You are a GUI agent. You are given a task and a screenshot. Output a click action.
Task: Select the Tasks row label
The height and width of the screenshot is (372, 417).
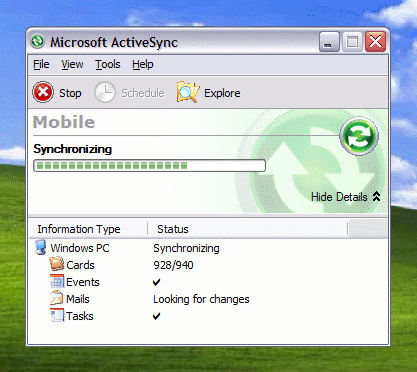80,316
